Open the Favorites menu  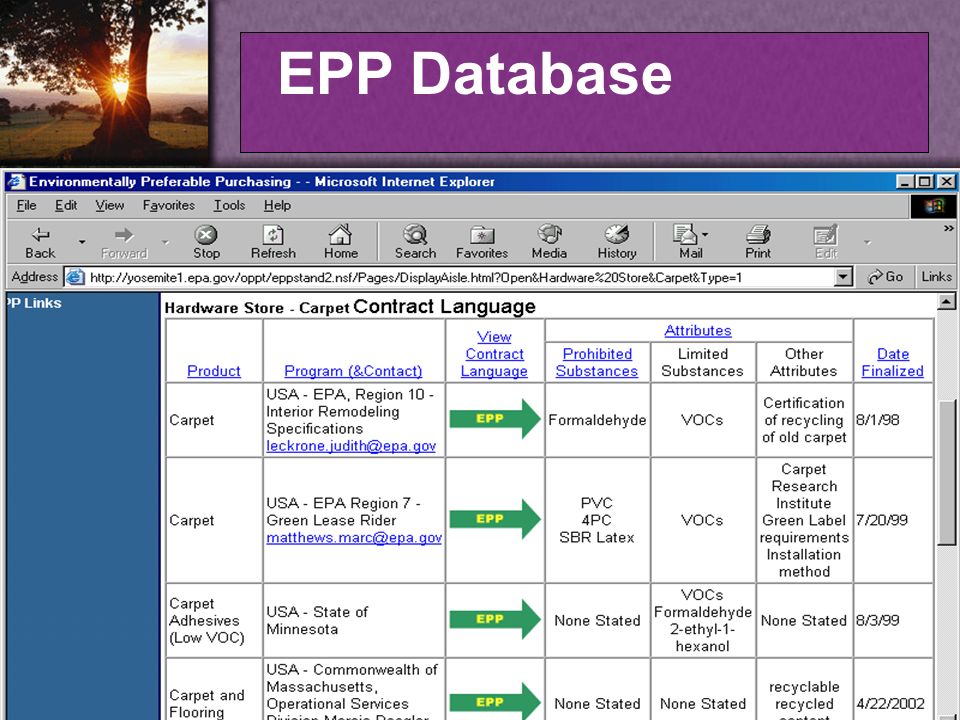click(168, 206)
